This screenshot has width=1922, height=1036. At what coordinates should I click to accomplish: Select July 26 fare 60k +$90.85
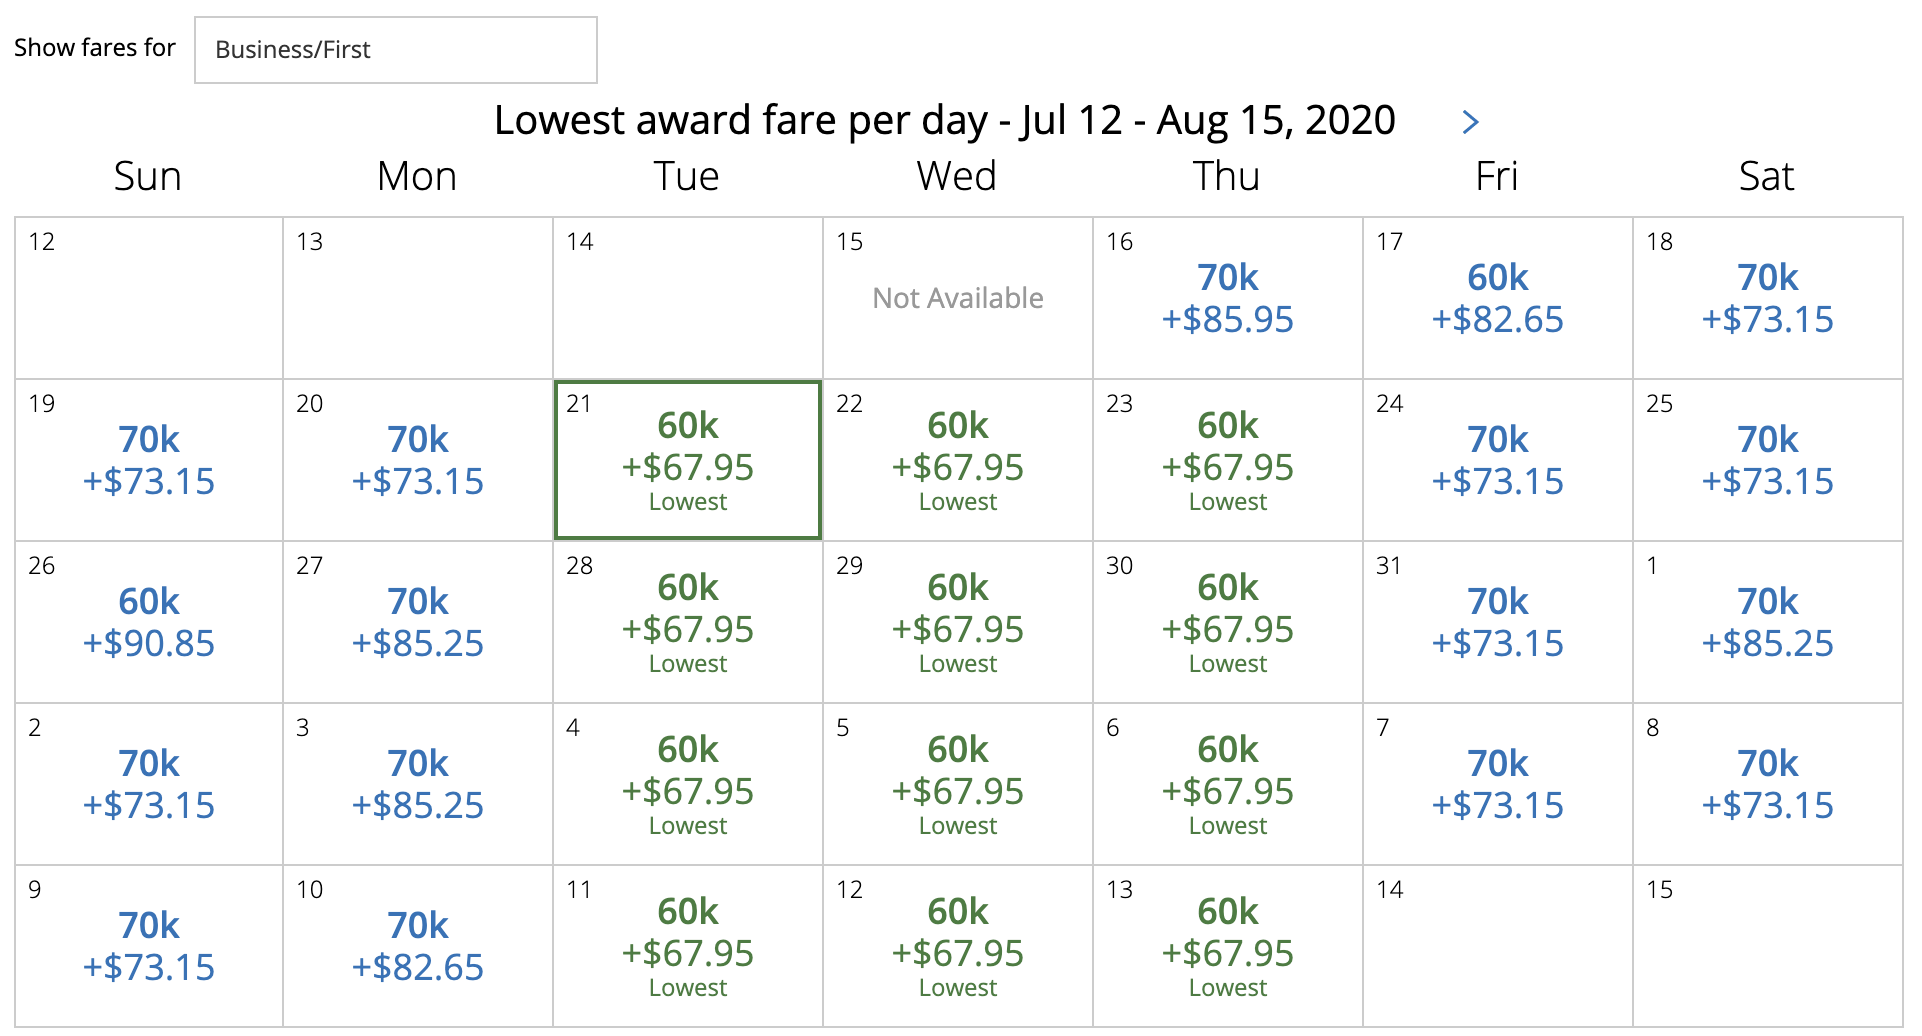[149, 622]
